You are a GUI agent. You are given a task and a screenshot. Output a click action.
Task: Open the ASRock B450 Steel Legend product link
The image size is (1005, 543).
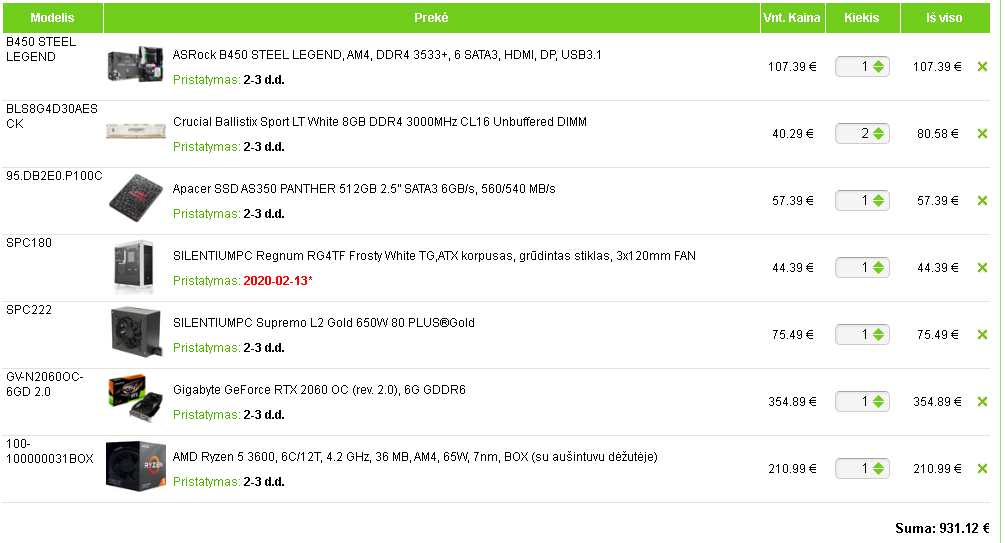pyautogui.click(x=387, y=55)
